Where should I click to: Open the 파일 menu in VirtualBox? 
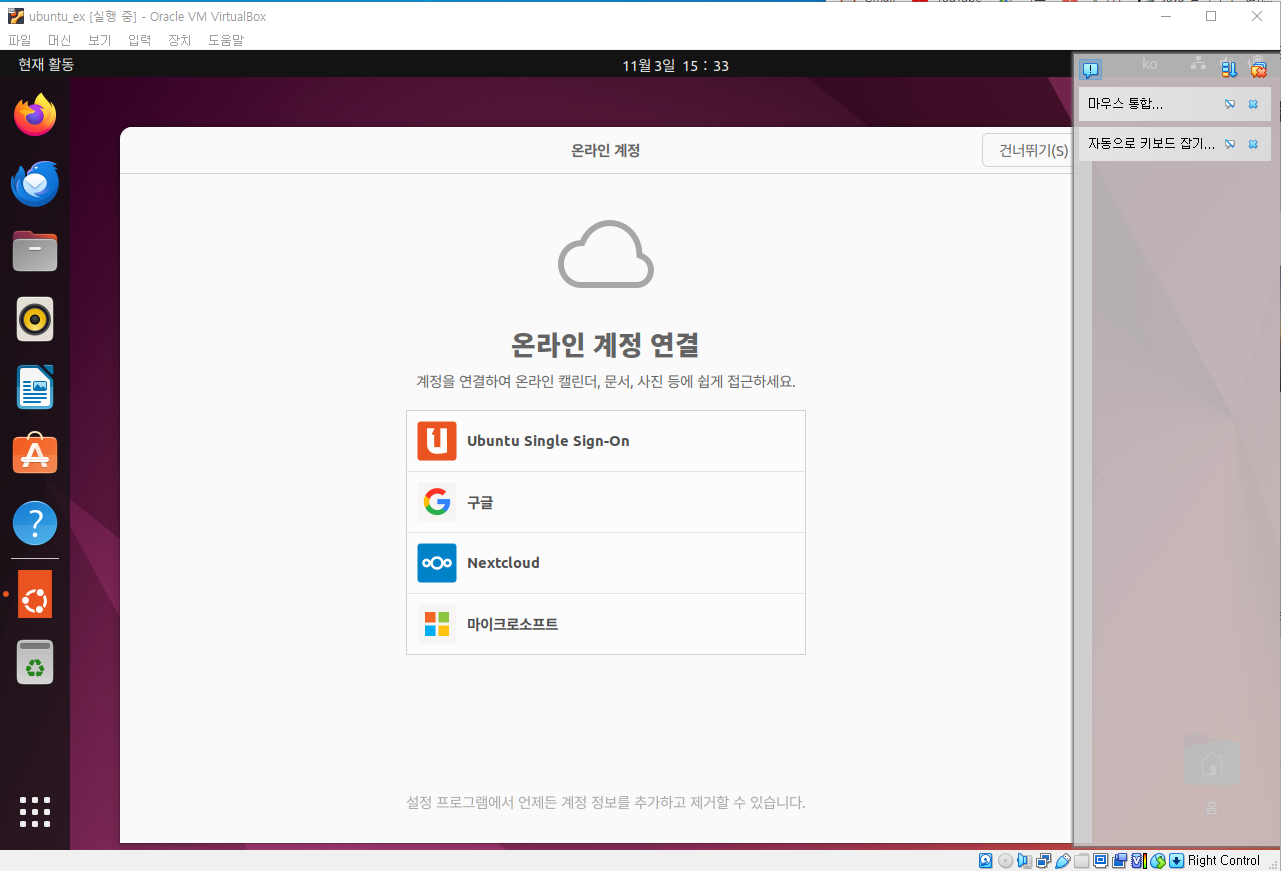coord(20,40)
